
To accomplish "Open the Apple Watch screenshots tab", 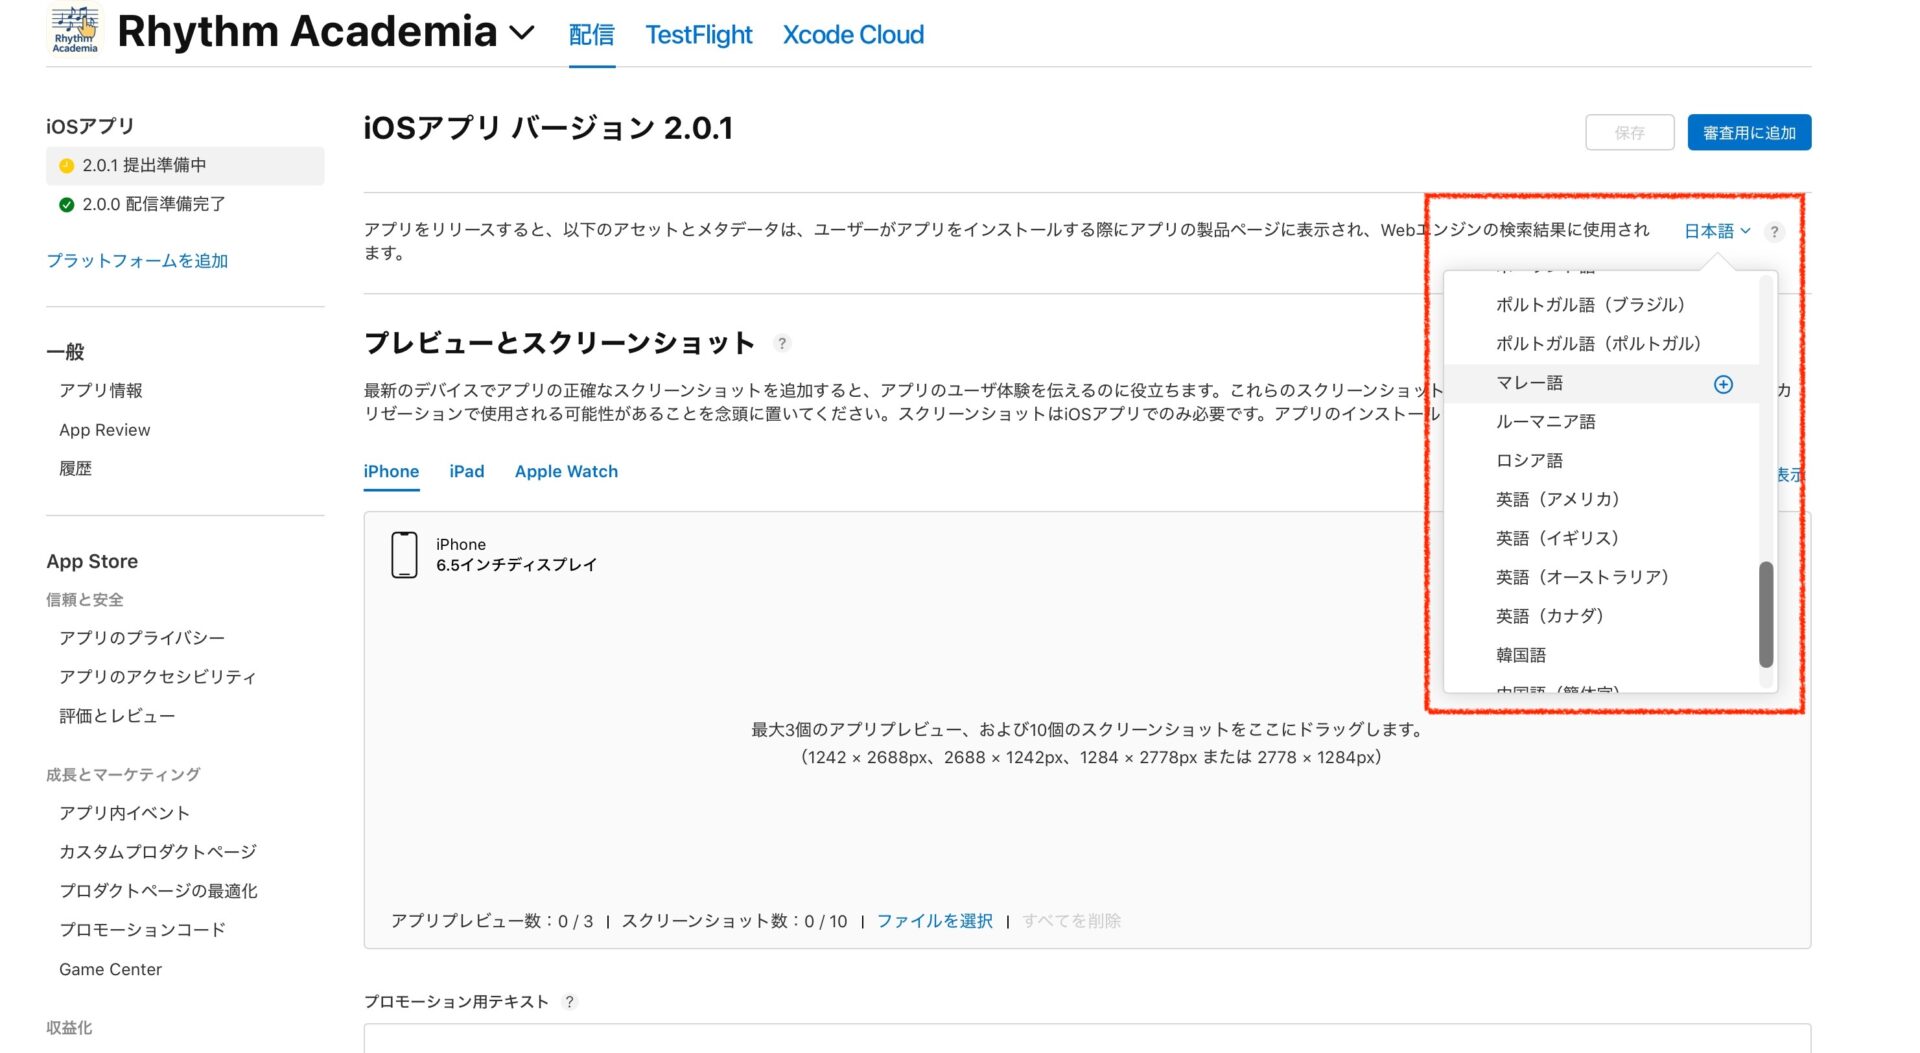I will 566,471.
